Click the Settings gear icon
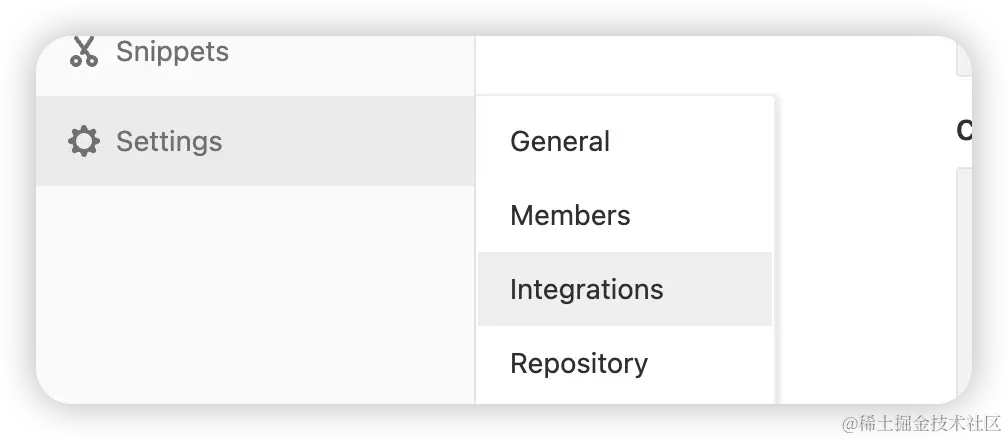This screenshot has width=1008, height=440. coord(84,142)
